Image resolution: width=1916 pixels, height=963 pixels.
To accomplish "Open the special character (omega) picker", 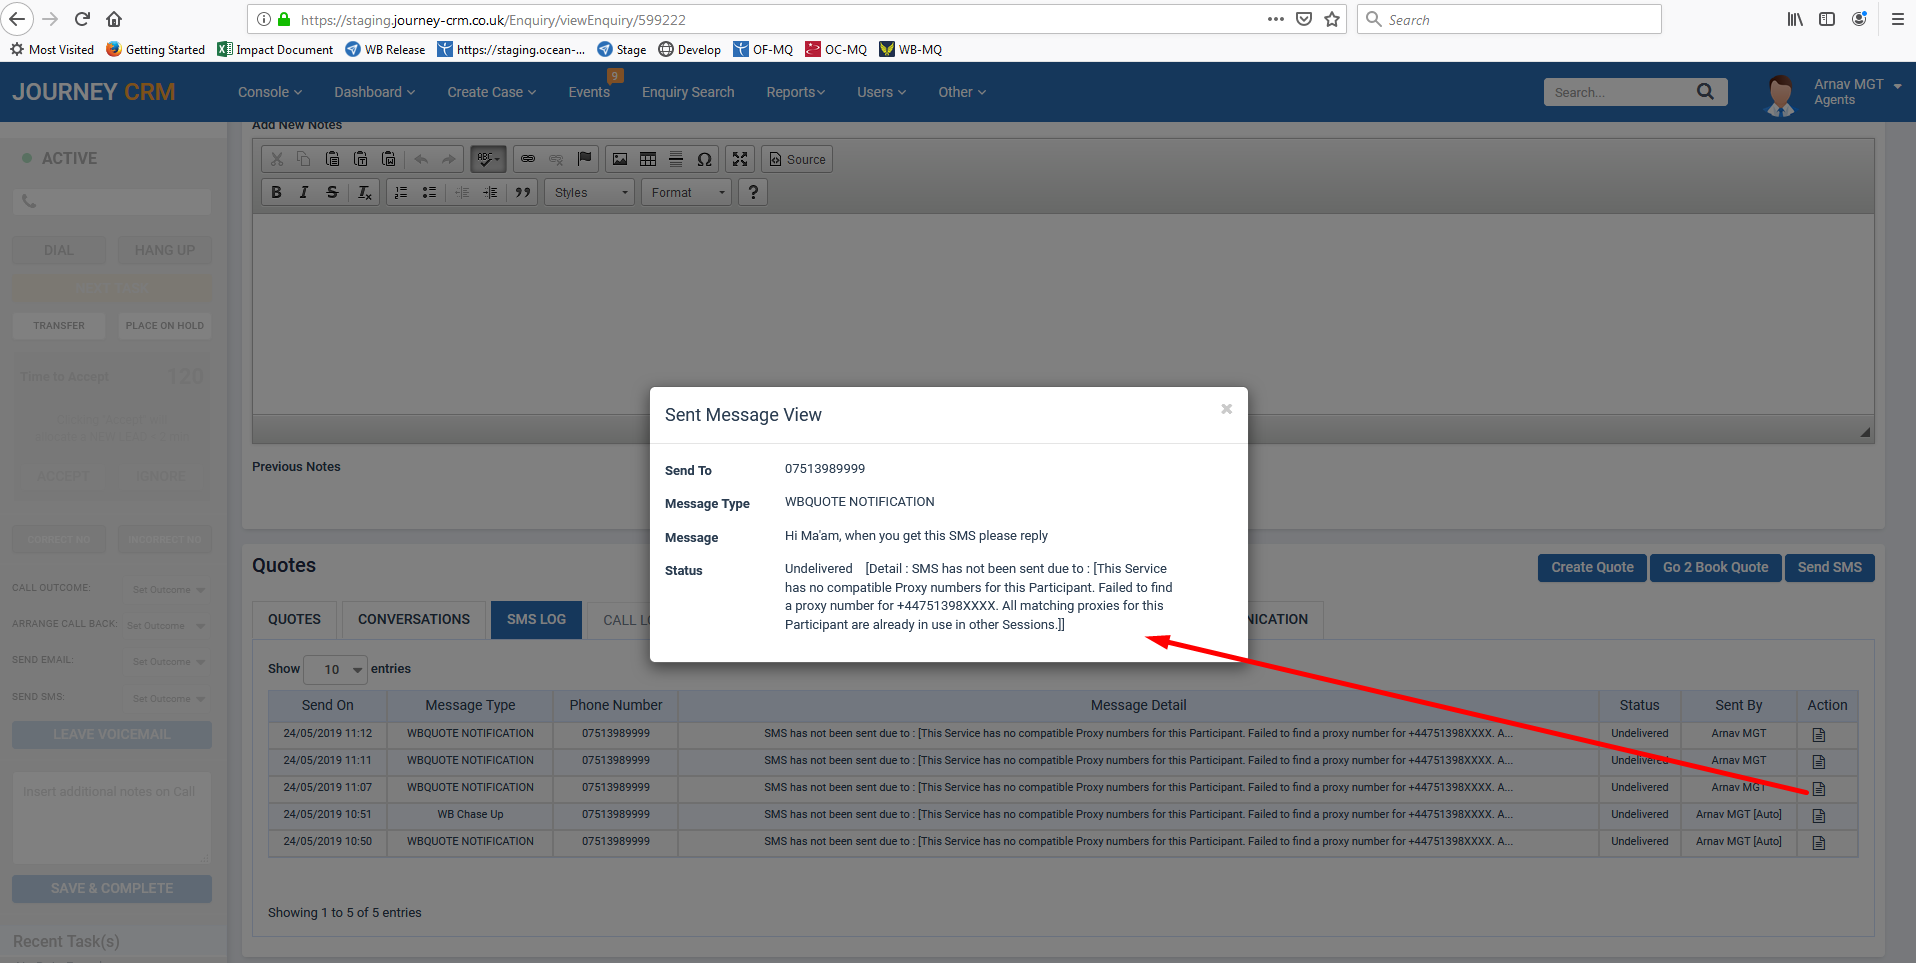I will [x=704, y=159].
